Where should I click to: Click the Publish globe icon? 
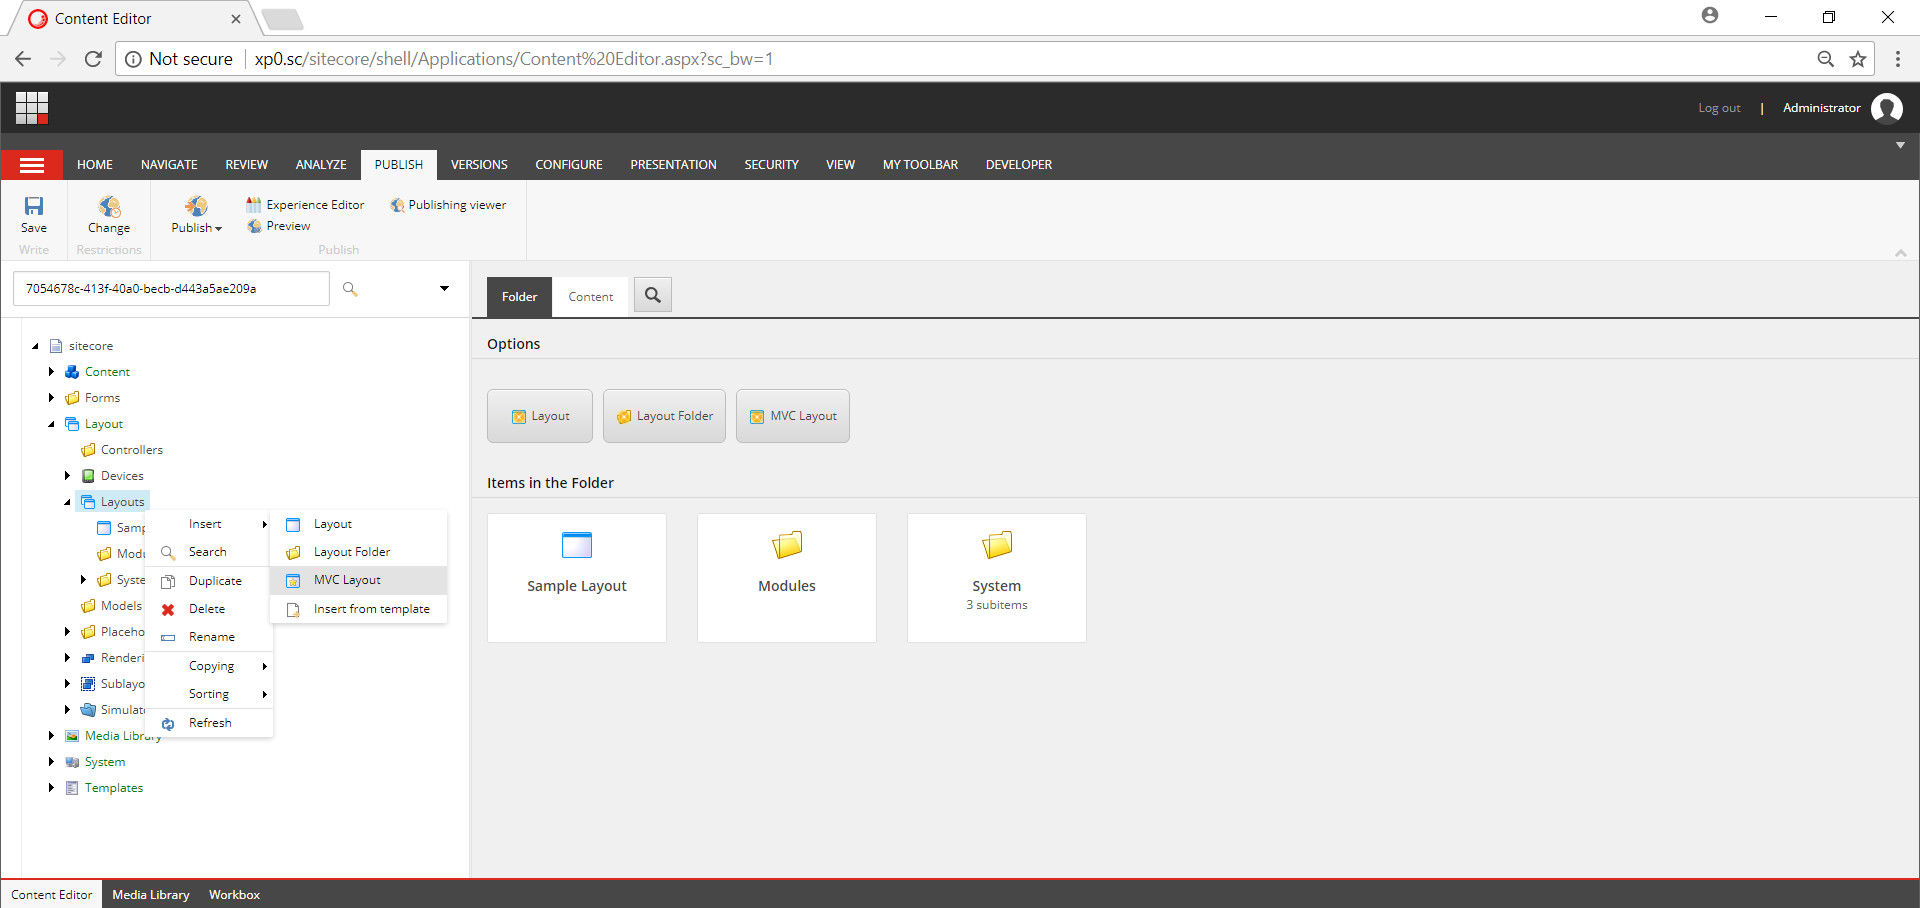coord(196,206)
